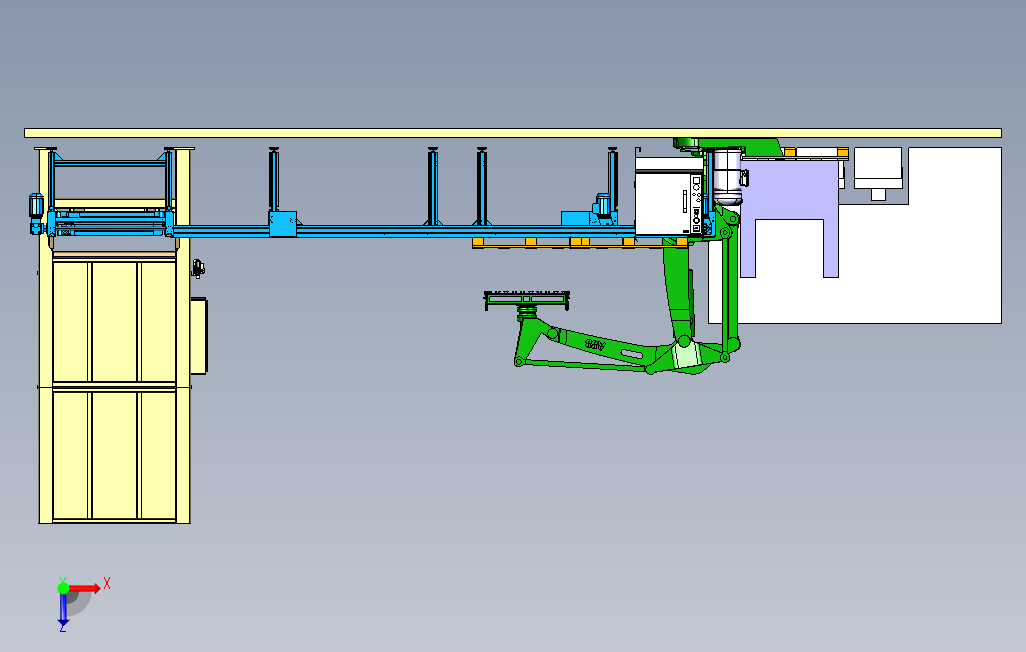
Task: Select the upper door panels of the yellow cabinet
Action: tap(115, 321)
